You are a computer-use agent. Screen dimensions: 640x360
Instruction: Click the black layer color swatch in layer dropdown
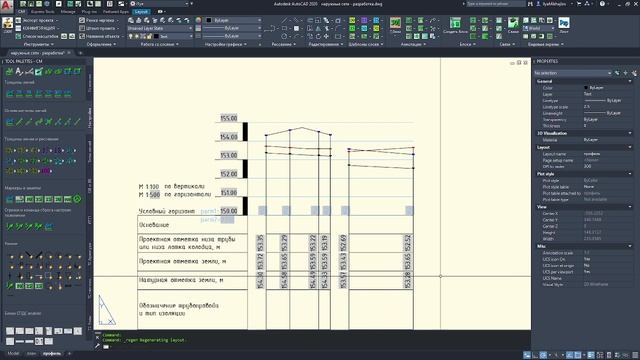(156, 36)
